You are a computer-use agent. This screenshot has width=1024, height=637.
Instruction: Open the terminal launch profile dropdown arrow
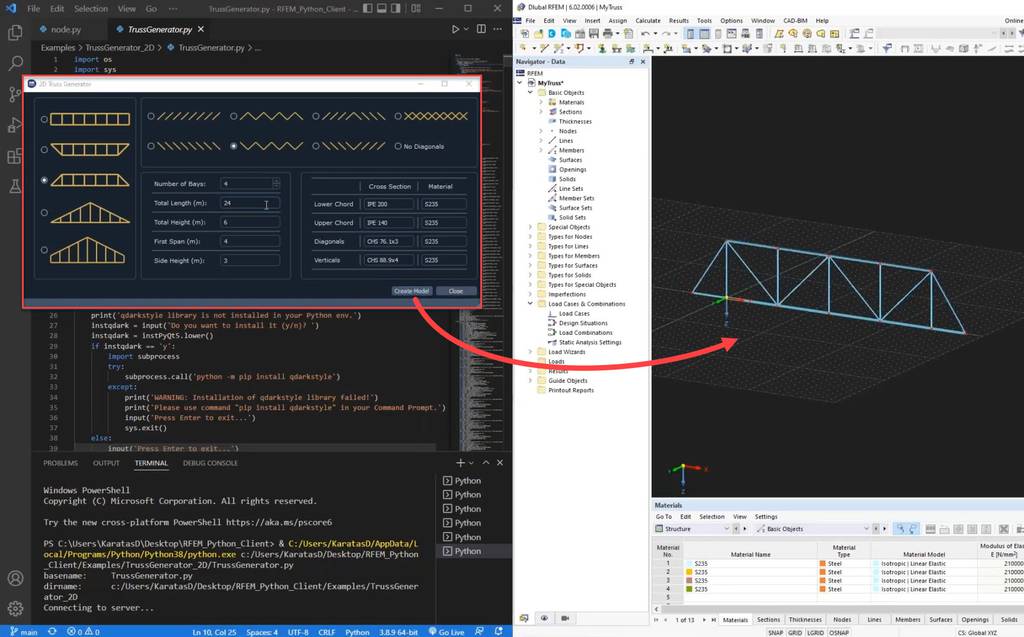click(x=473, y=463)
